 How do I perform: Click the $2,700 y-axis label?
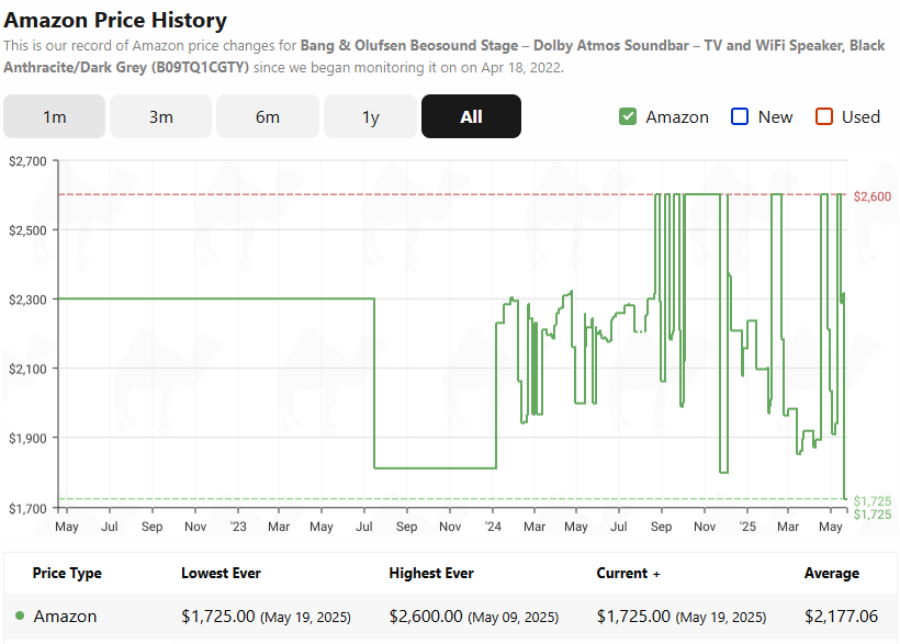(28, 161)
